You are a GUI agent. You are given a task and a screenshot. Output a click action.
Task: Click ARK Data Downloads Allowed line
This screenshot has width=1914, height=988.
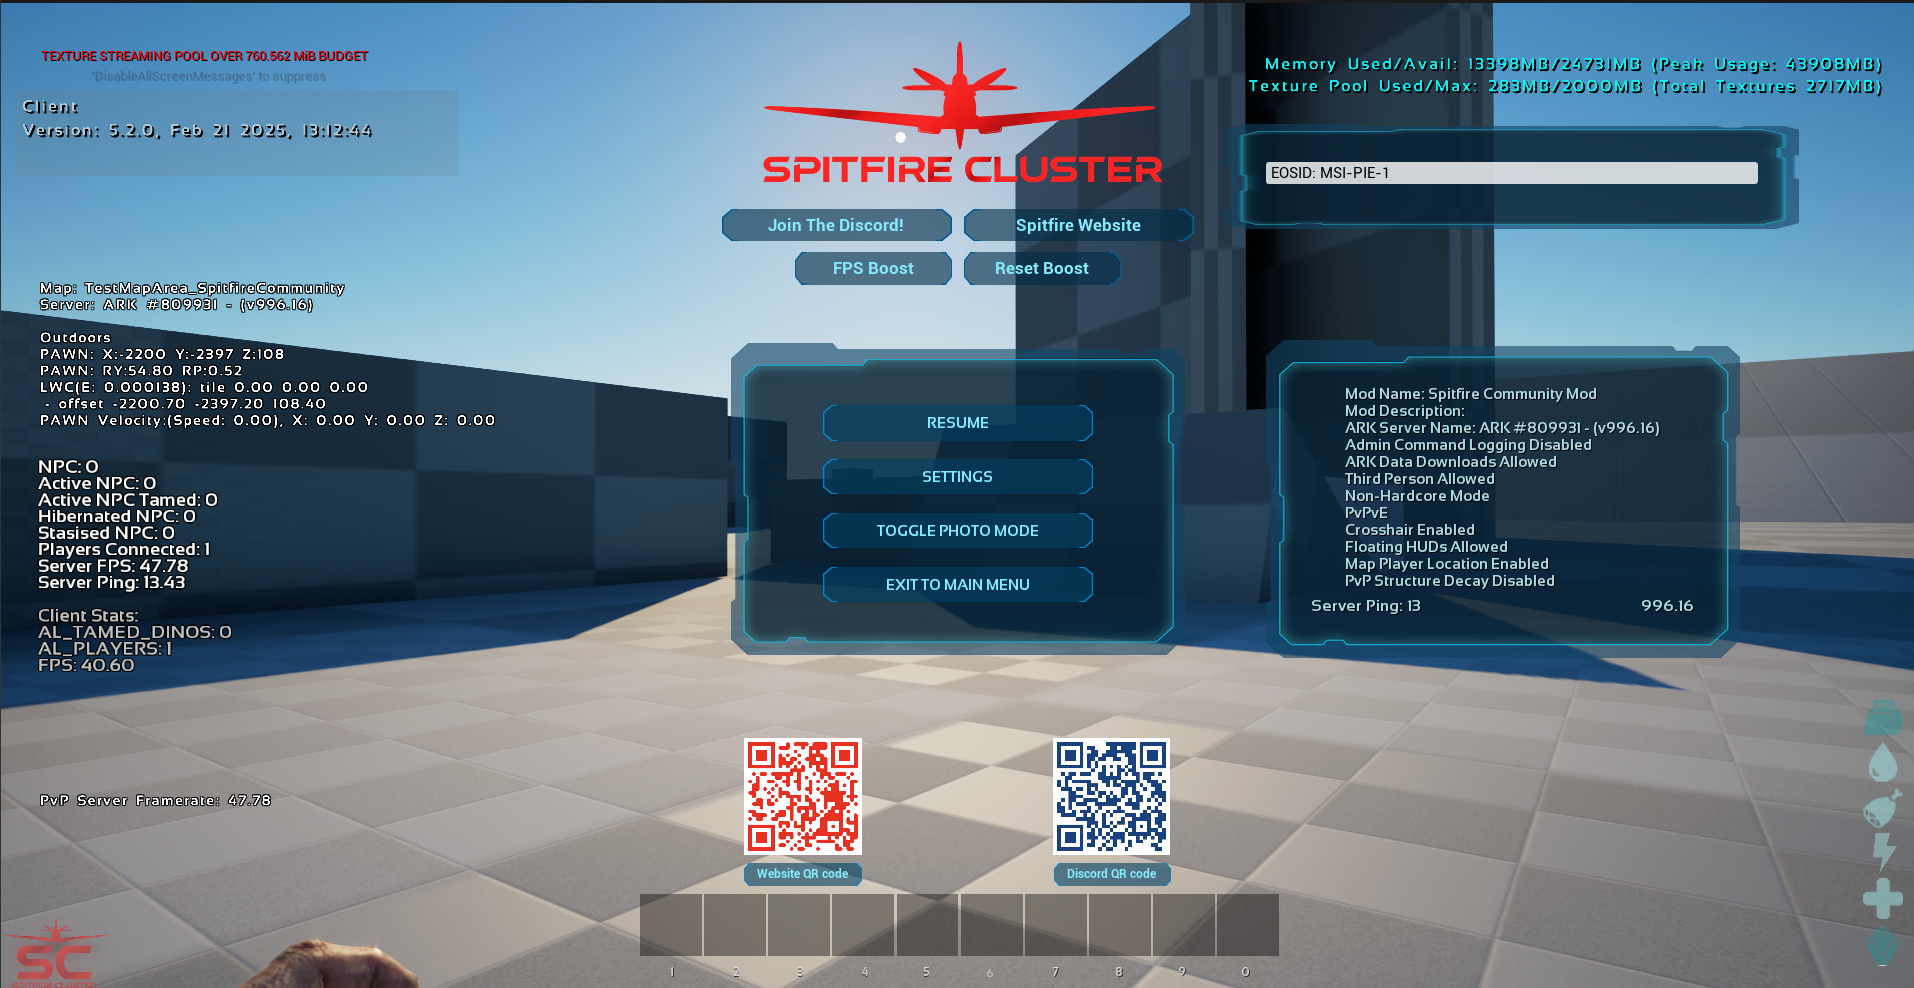click(1450, 462)
